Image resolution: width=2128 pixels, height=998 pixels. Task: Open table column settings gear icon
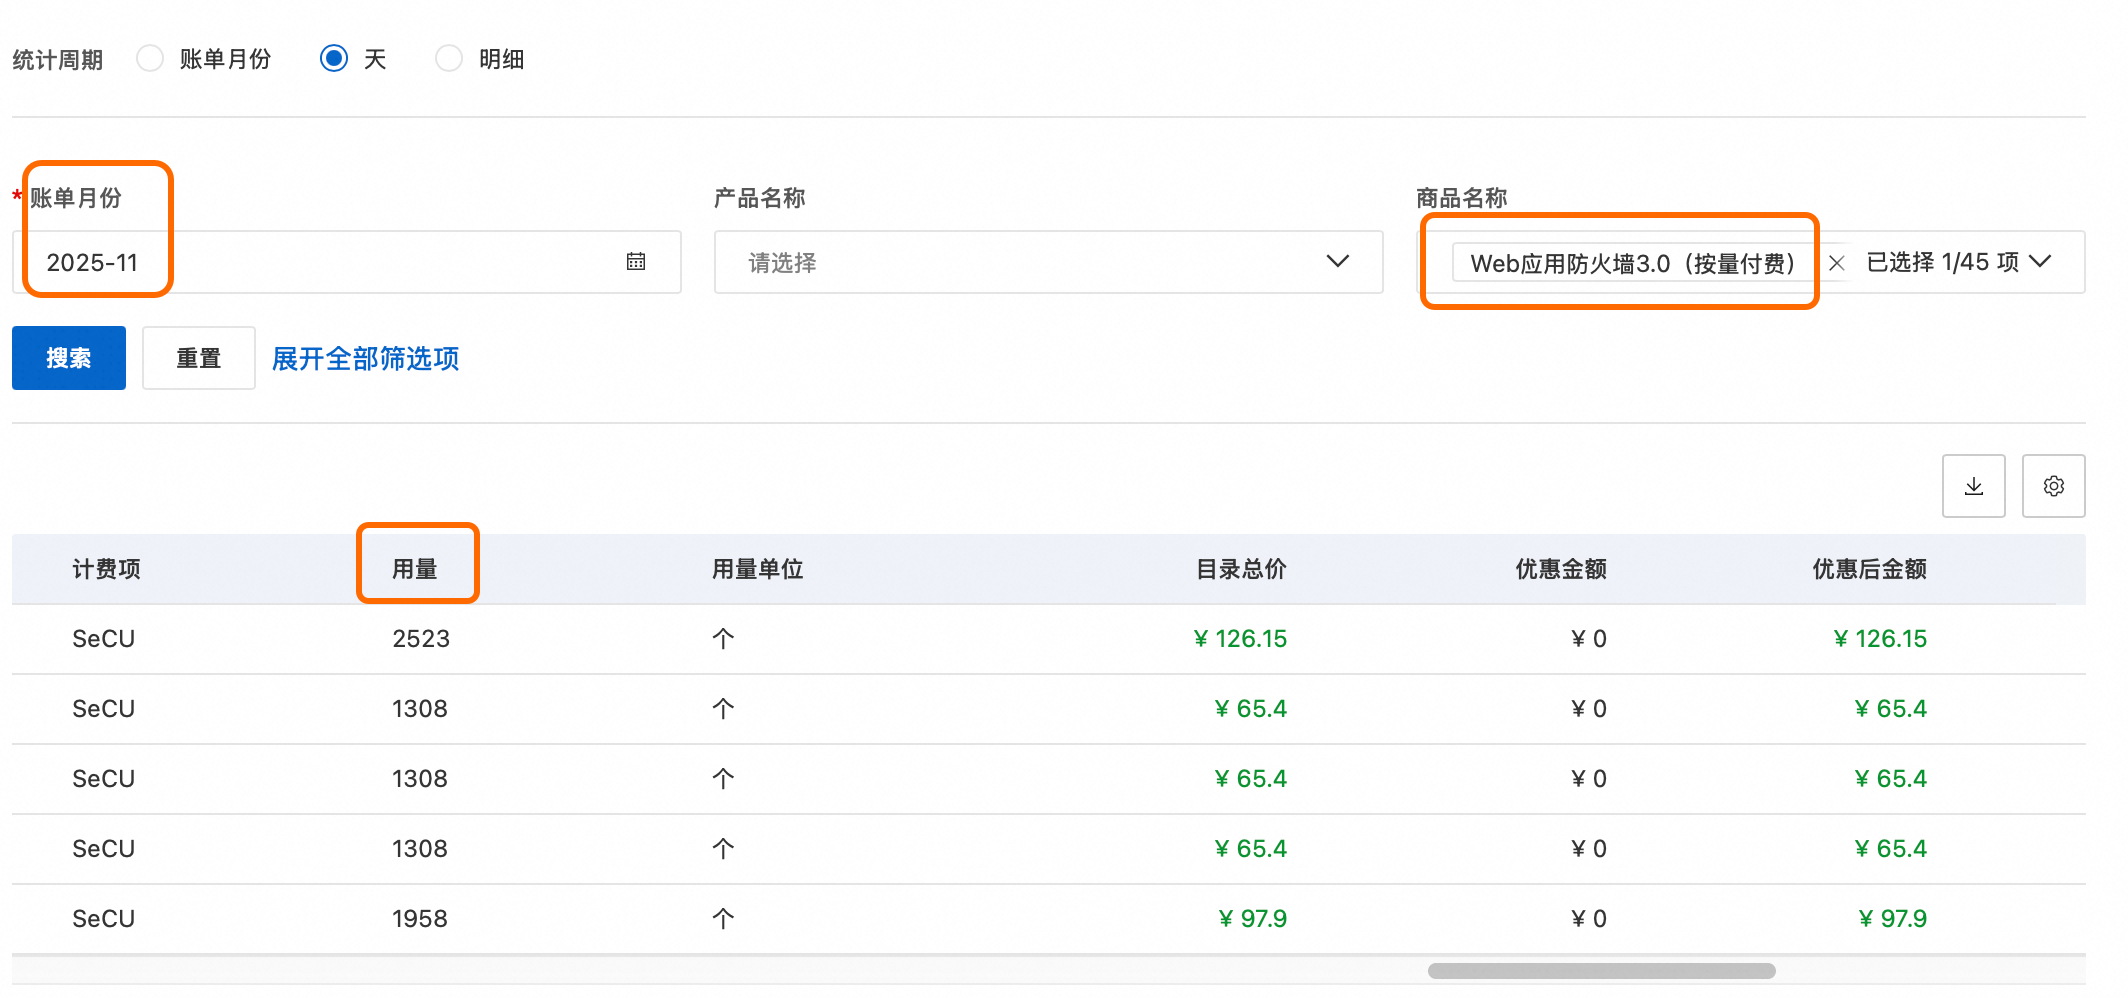pyautogui.click(x=2053, y=486)
